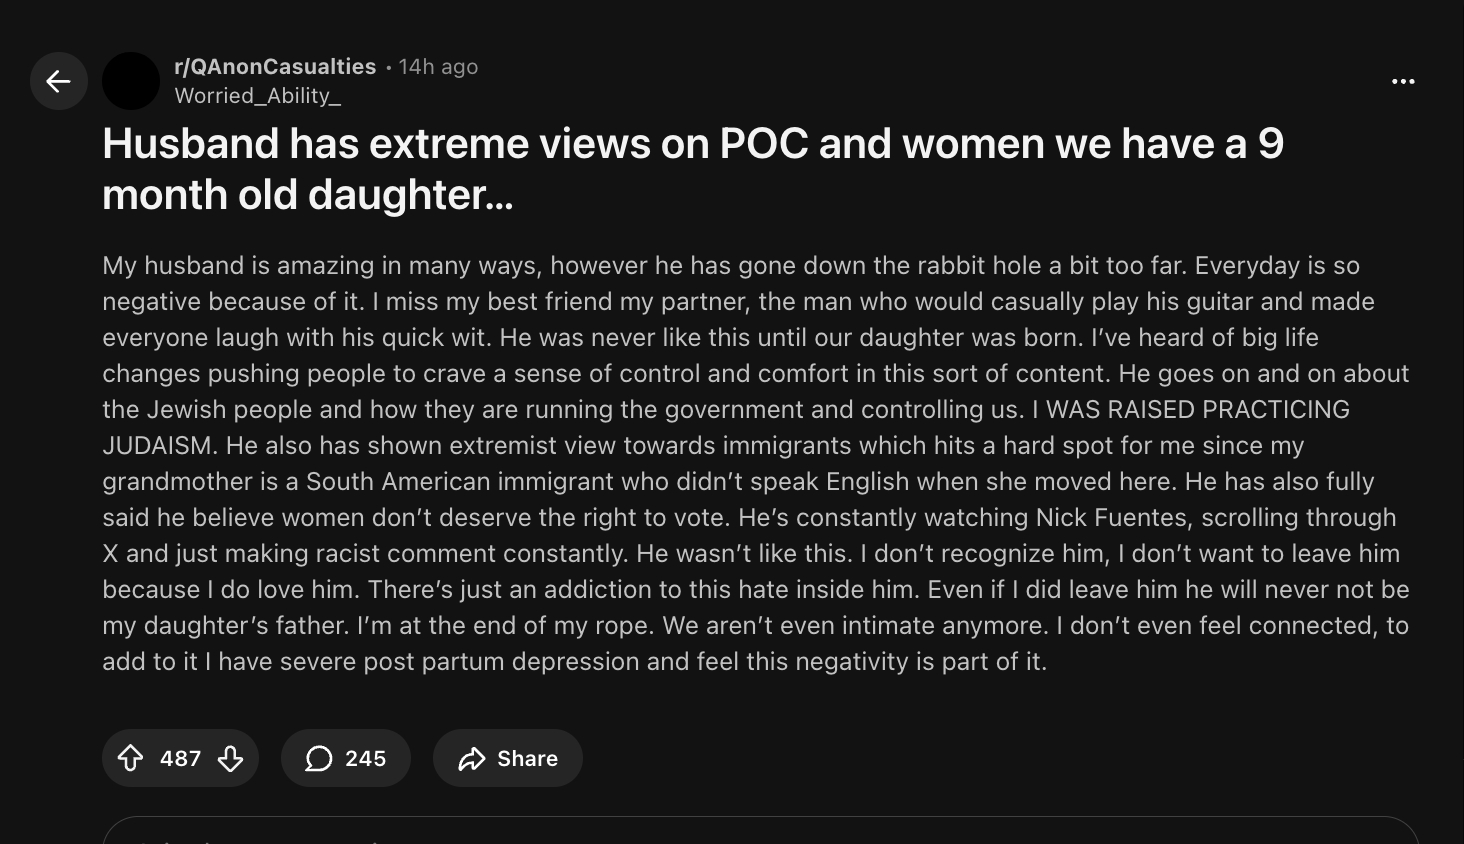This screenshot has width=1464, height=844.
Task: Click the speech bubble comment icon
Action: (x=318, y=759)
